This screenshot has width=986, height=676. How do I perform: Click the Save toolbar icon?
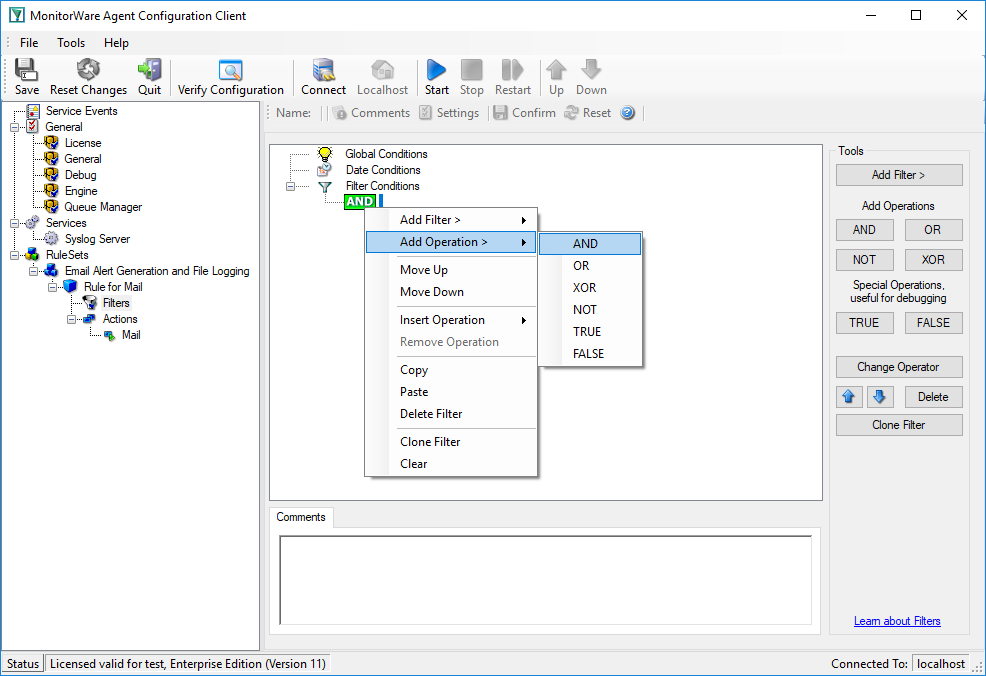(26, 70)
